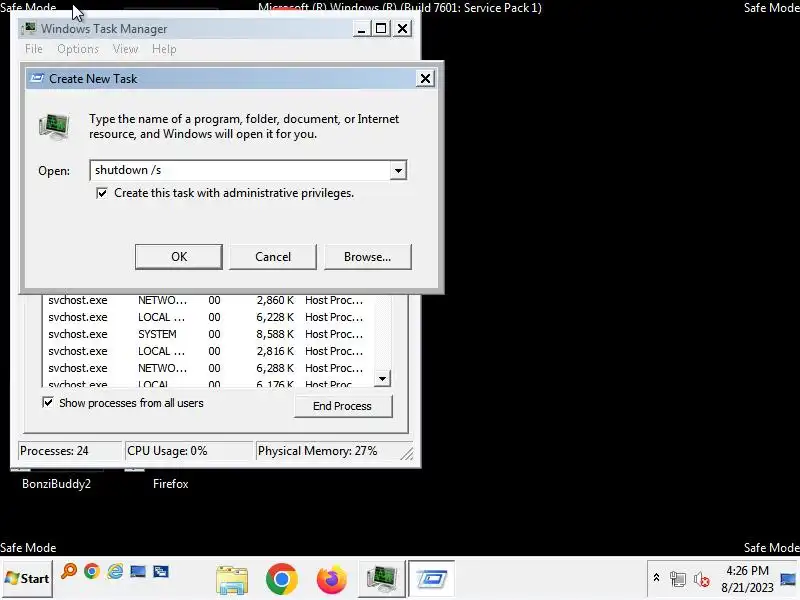Open the network tray icon
Viewport: 800px width, 600px height.
coord(678,579)
